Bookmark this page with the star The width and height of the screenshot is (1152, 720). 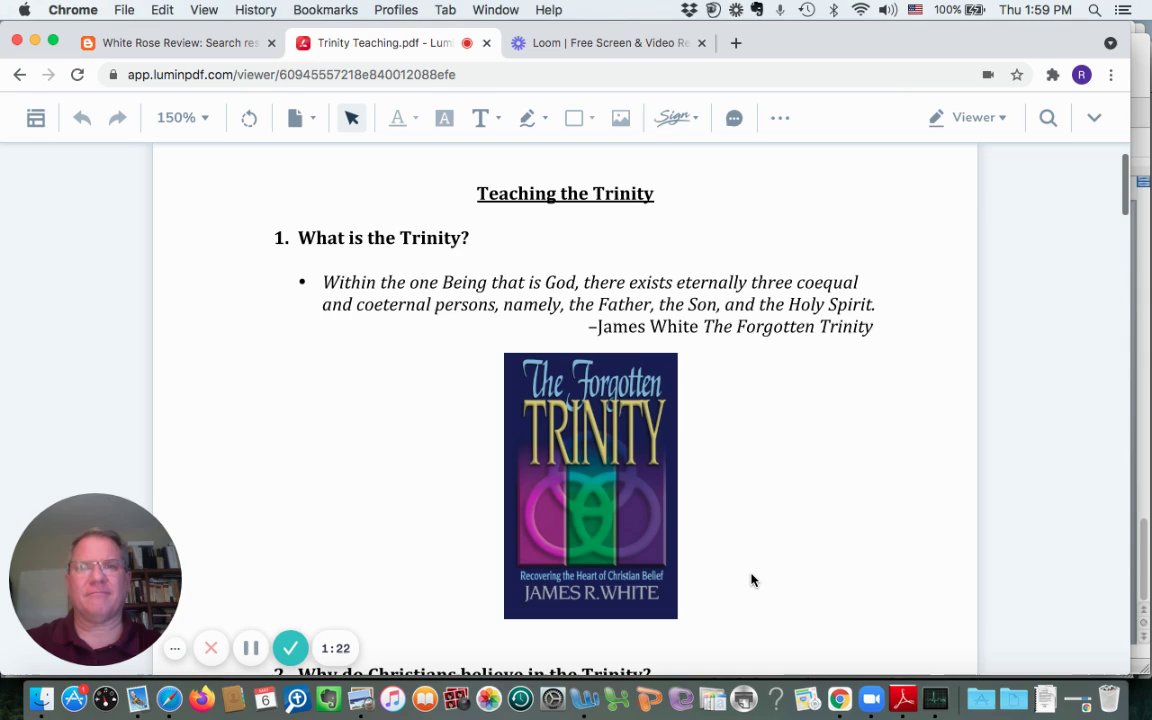click(x=1017, y=74)
